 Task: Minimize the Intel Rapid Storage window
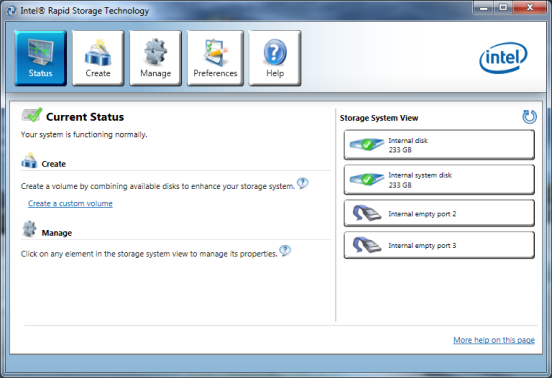484,8
